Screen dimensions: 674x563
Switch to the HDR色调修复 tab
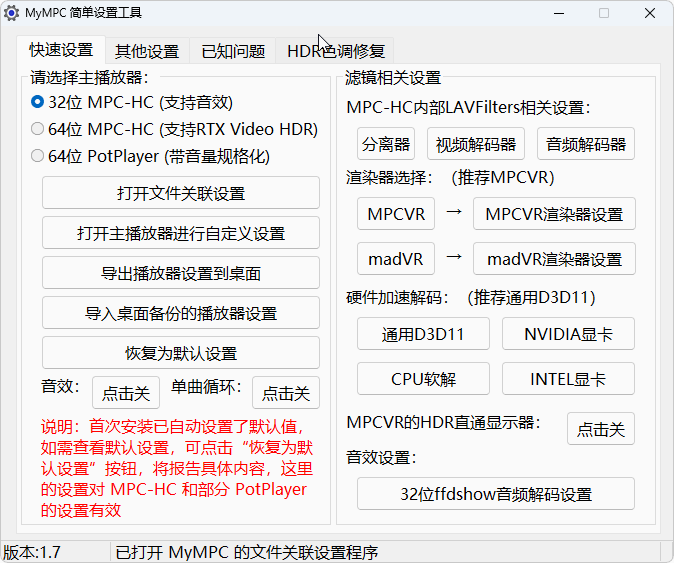coord(335,52)
